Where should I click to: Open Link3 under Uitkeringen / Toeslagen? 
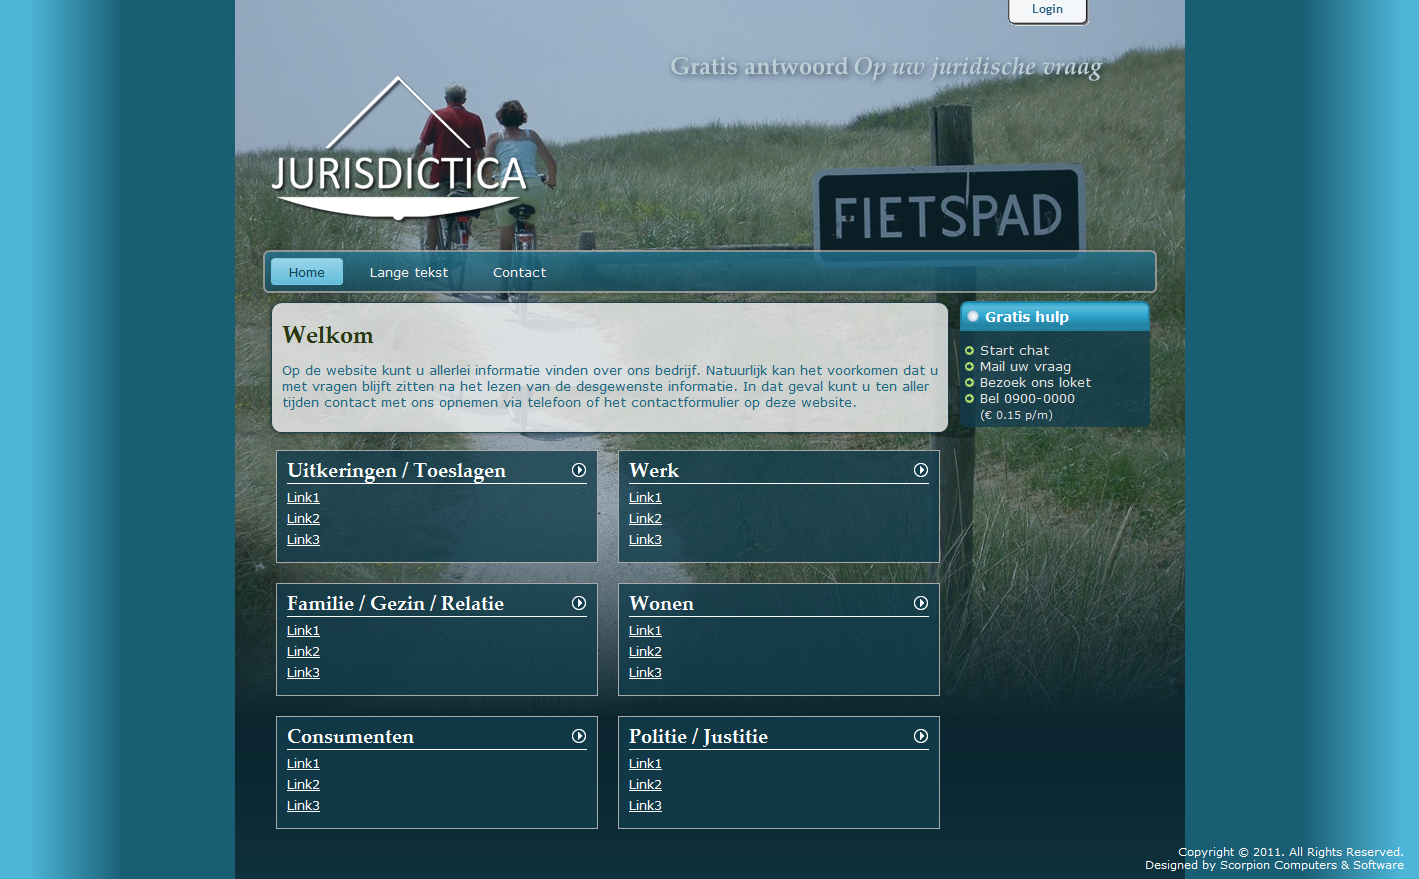point(303,540)
